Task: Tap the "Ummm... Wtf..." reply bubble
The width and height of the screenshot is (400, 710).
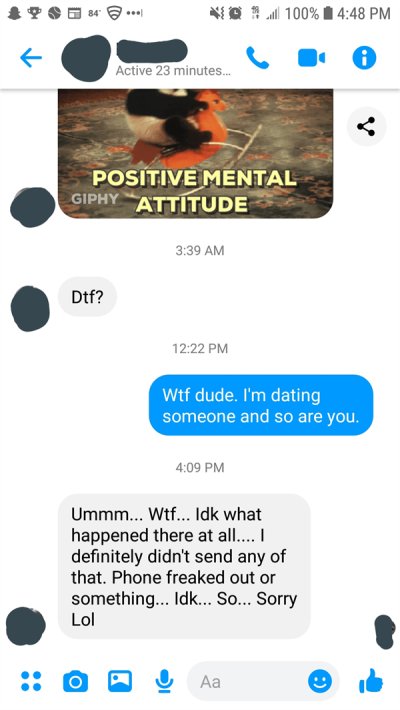Action: [x=184, y=566]
